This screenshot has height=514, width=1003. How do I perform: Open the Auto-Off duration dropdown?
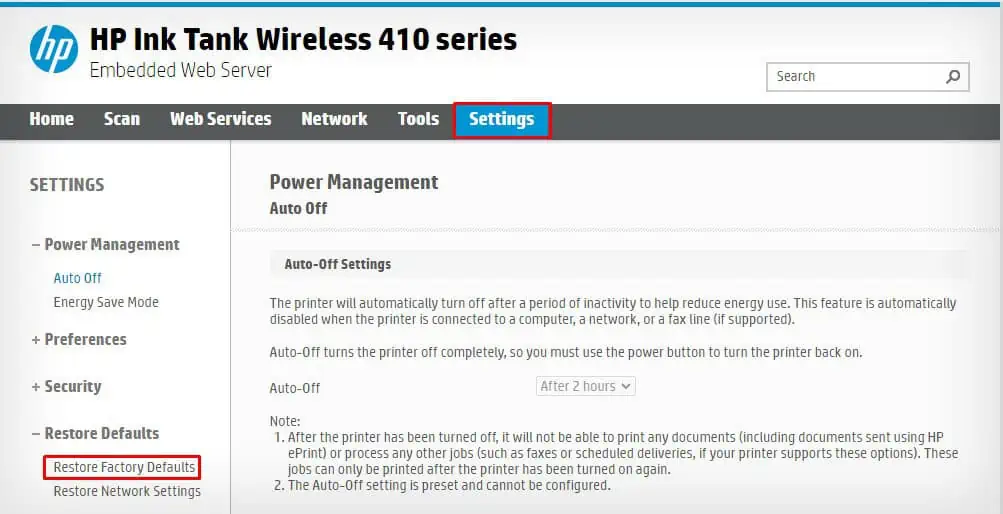[585, 386]
